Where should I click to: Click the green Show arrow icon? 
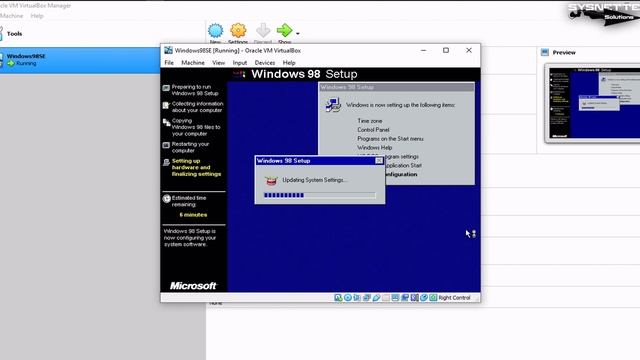point(284,30)
